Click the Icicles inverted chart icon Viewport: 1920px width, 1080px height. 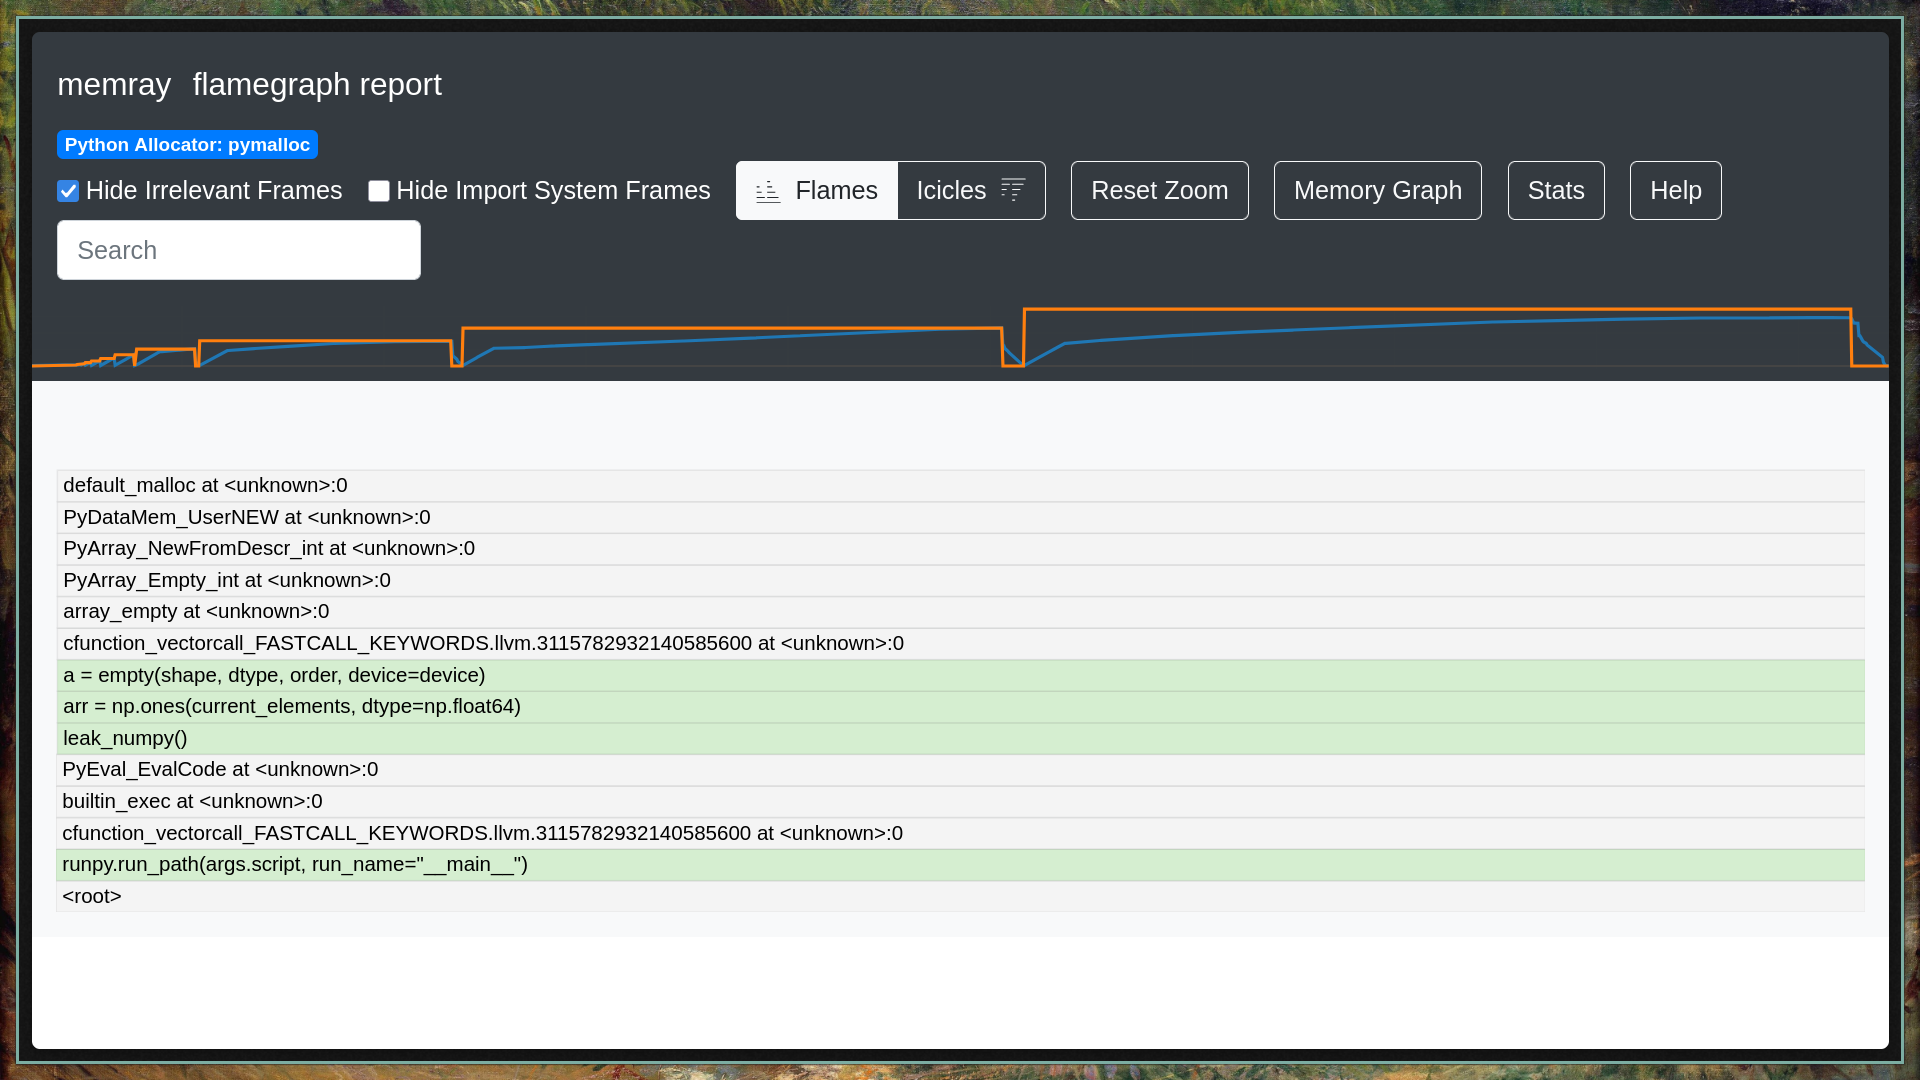[x=1013, y=190]
